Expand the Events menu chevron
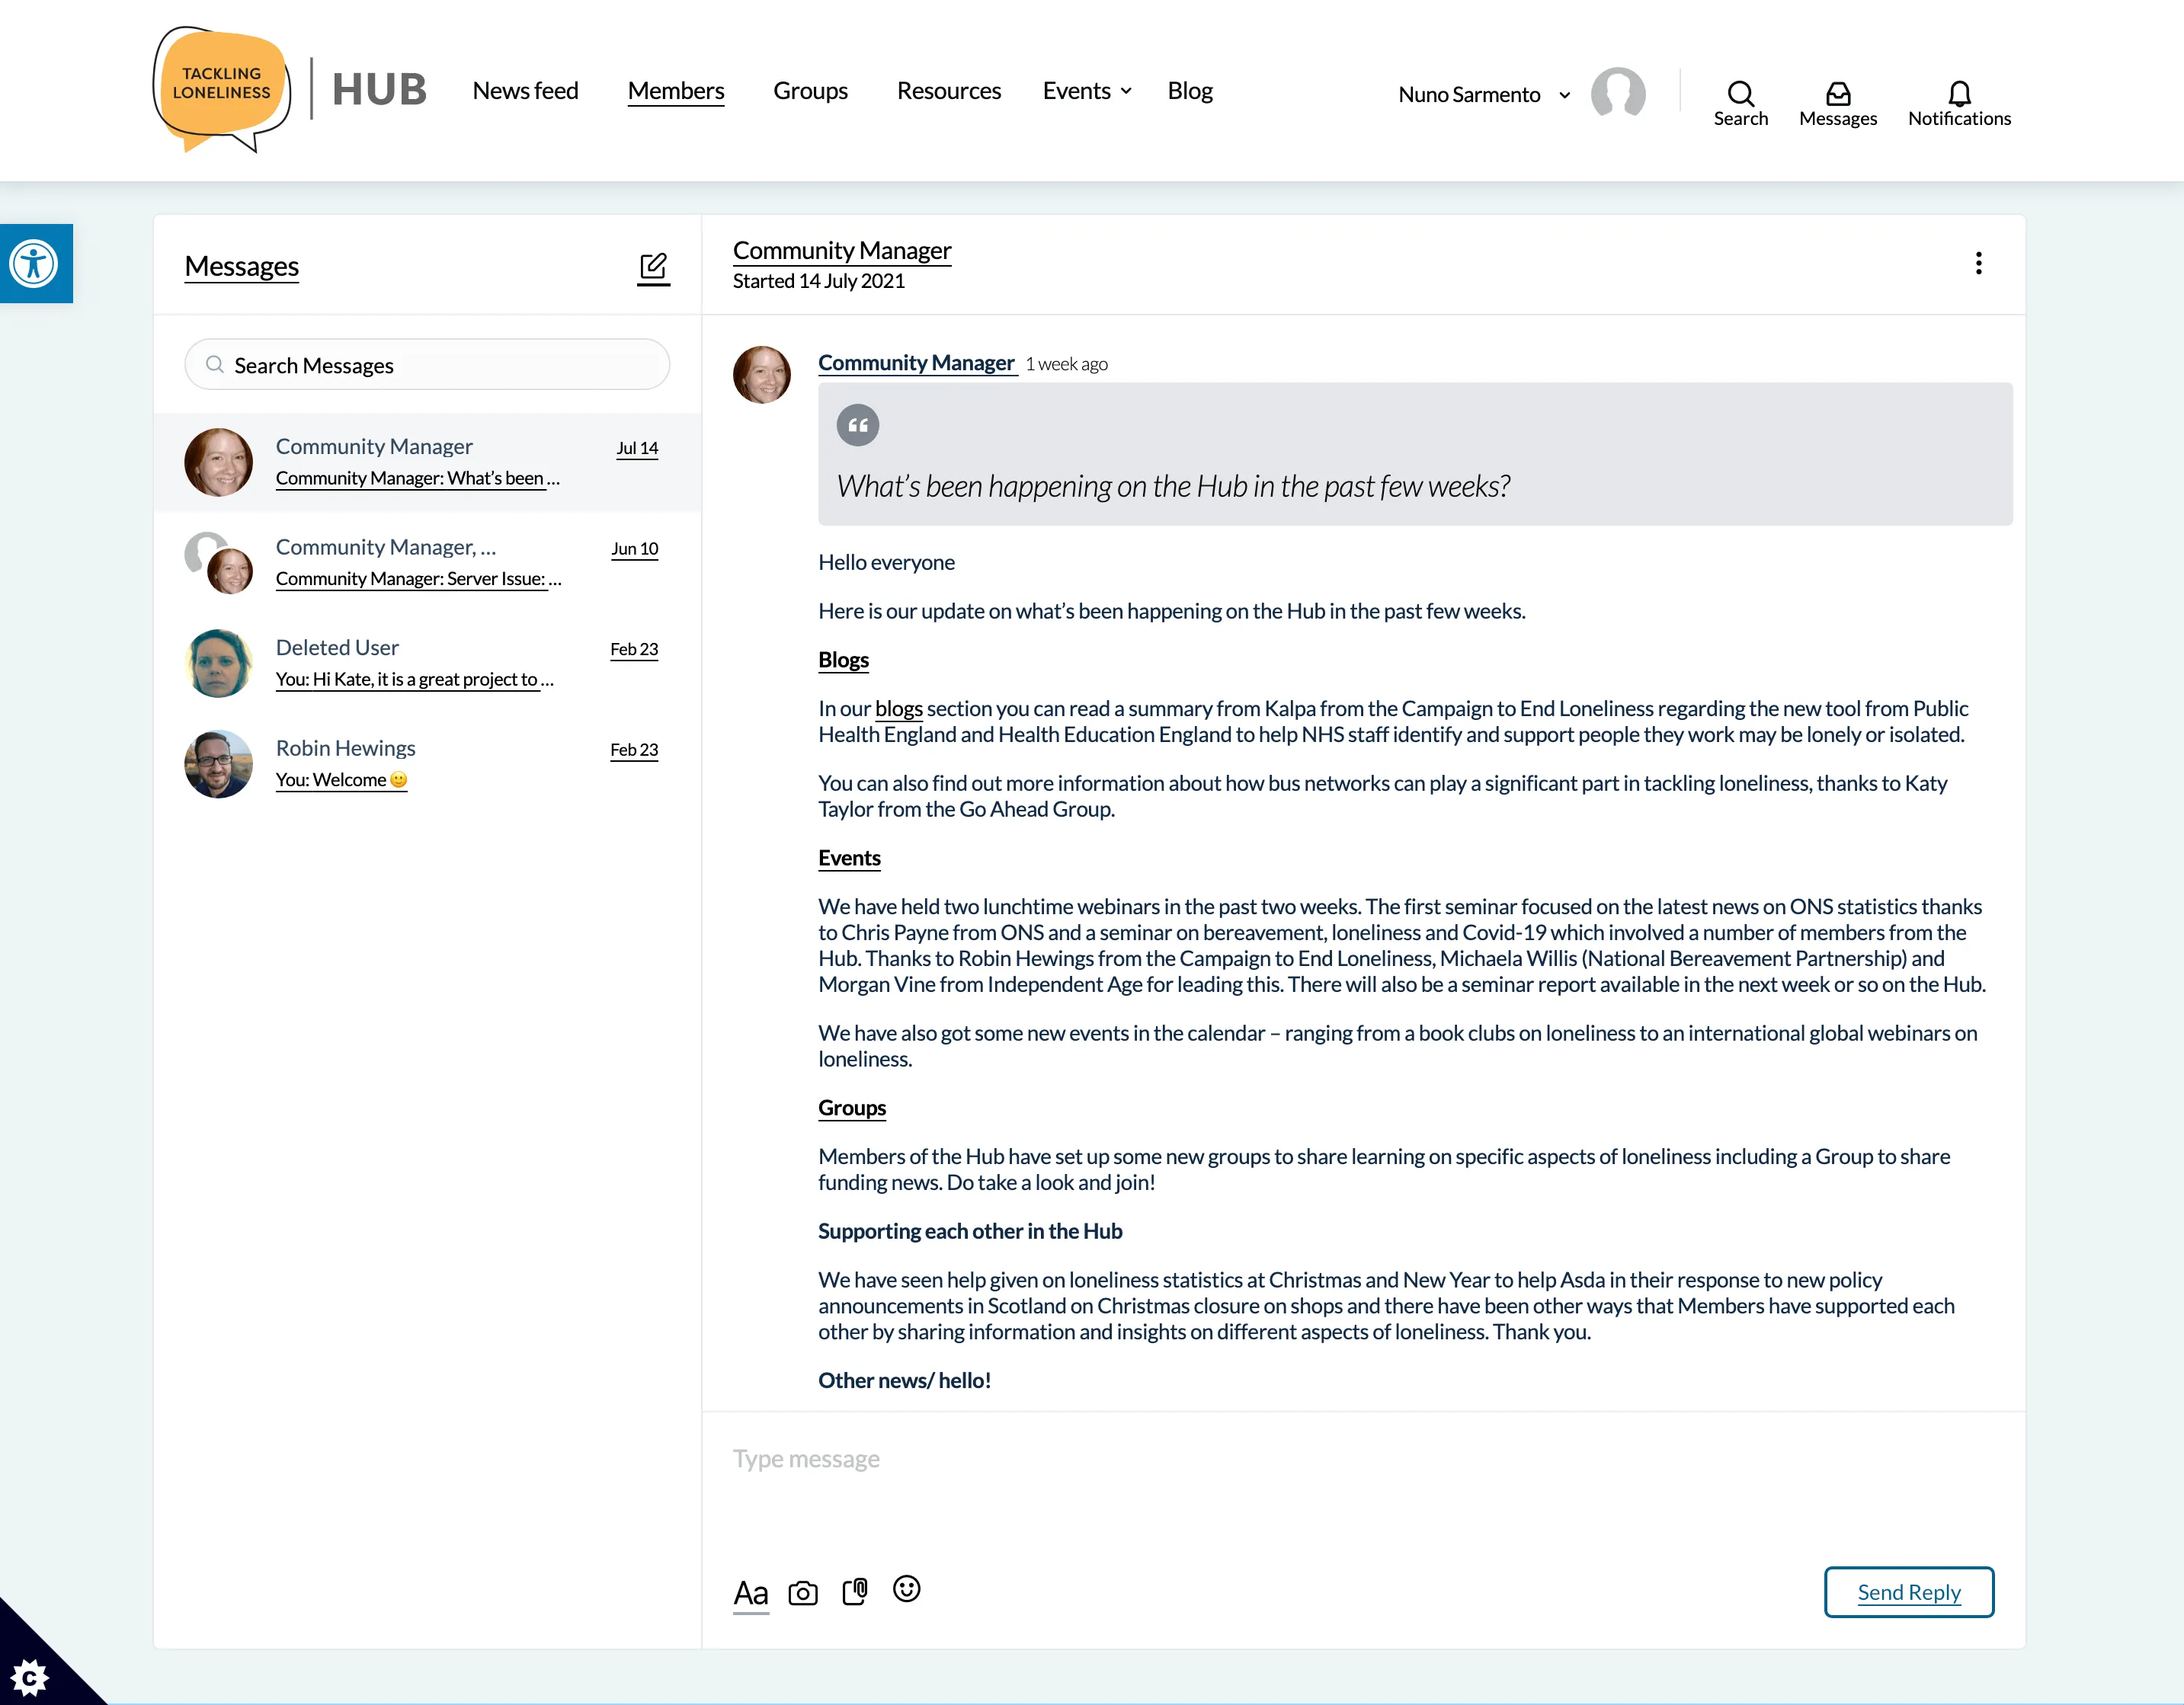The image size is (2184, 1705). tap(1126, 91)
